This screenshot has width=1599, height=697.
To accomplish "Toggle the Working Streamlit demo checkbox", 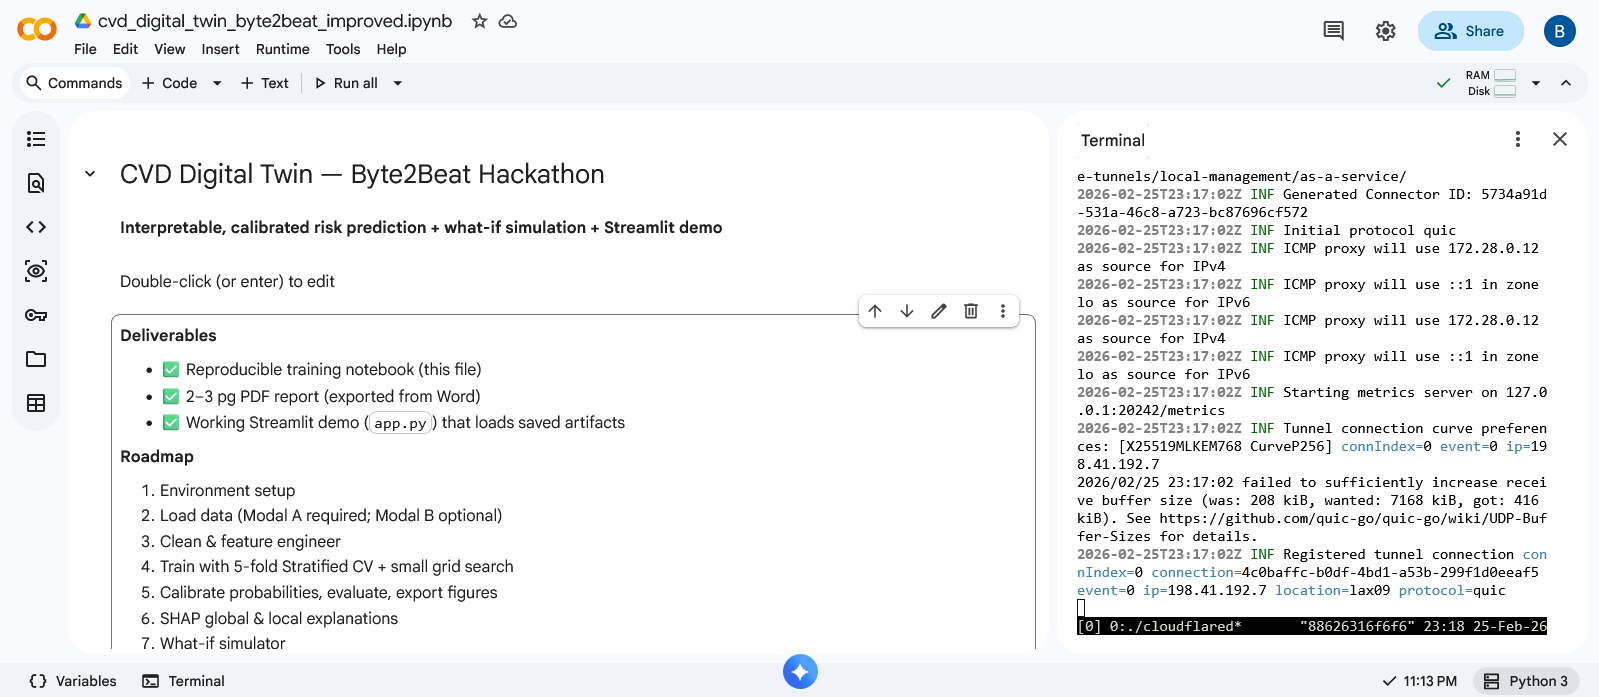I will [x=171, y=422].
